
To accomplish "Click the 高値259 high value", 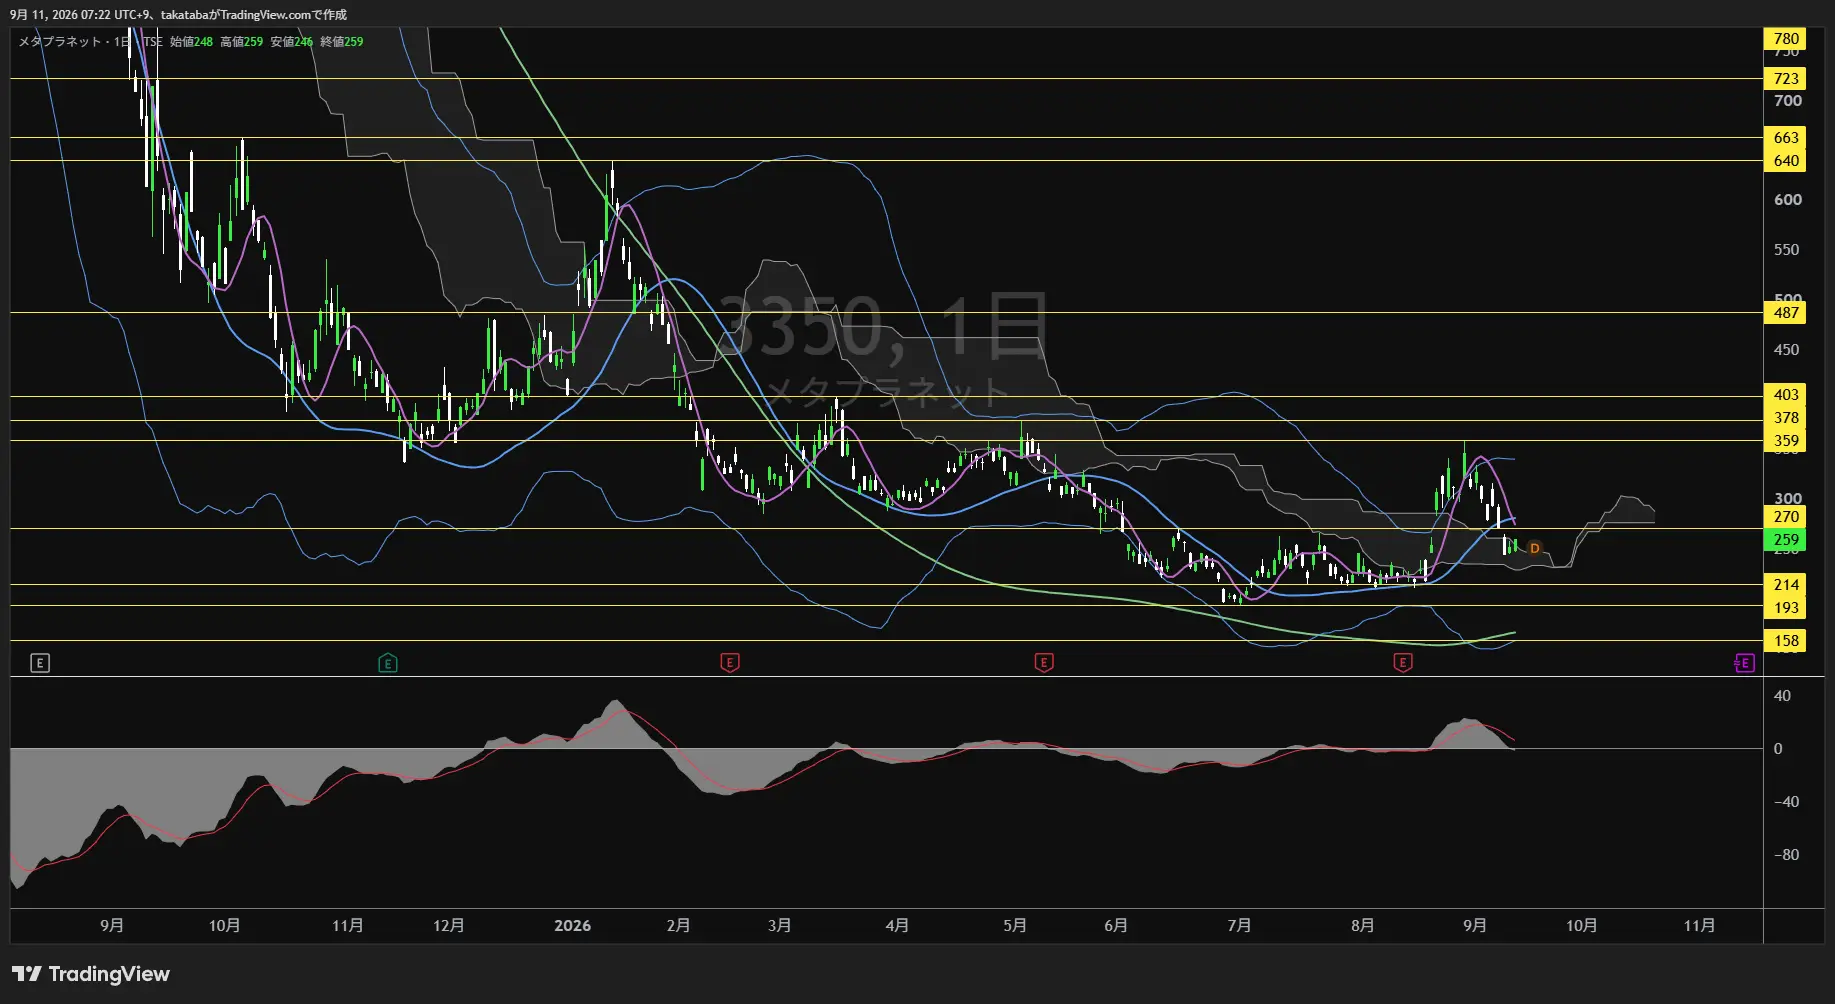I will point(241,42).
